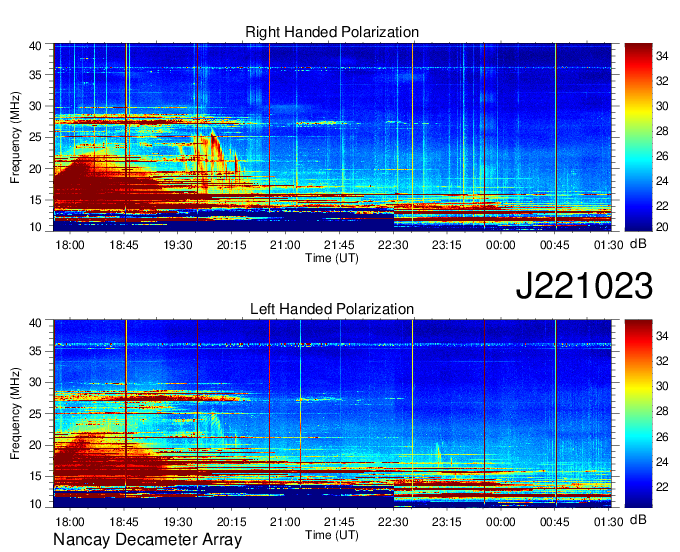Image resolution: width=680 pixels, height=552 pixels.
Task: Click the 21:45 tick on Left Handed plot
Action: [x=339, y=522]
